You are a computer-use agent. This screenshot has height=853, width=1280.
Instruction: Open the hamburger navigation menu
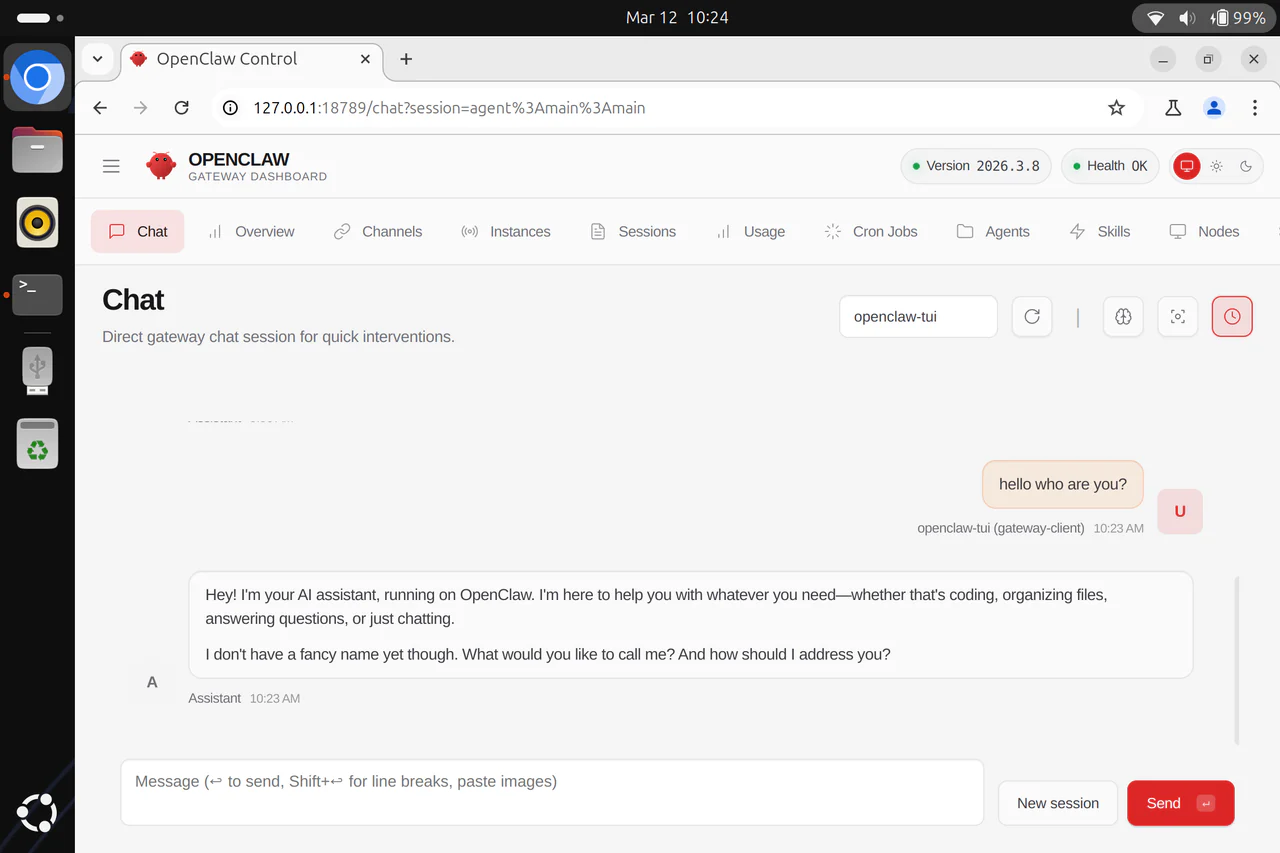[x=111, y=166]
